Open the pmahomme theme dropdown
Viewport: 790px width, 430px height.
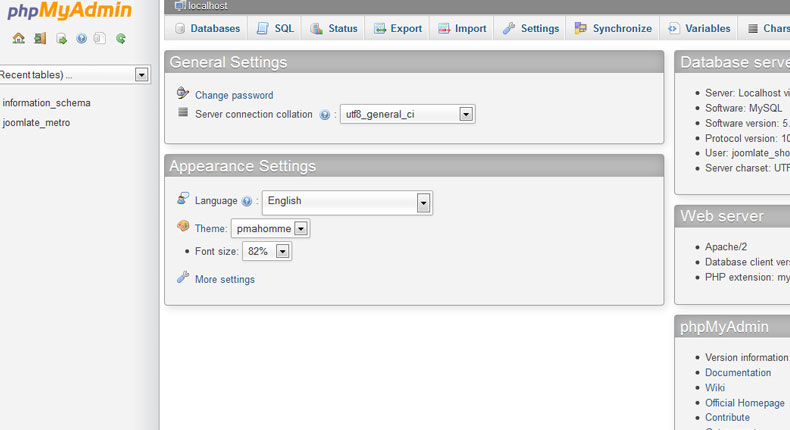(x=301, y=229)
